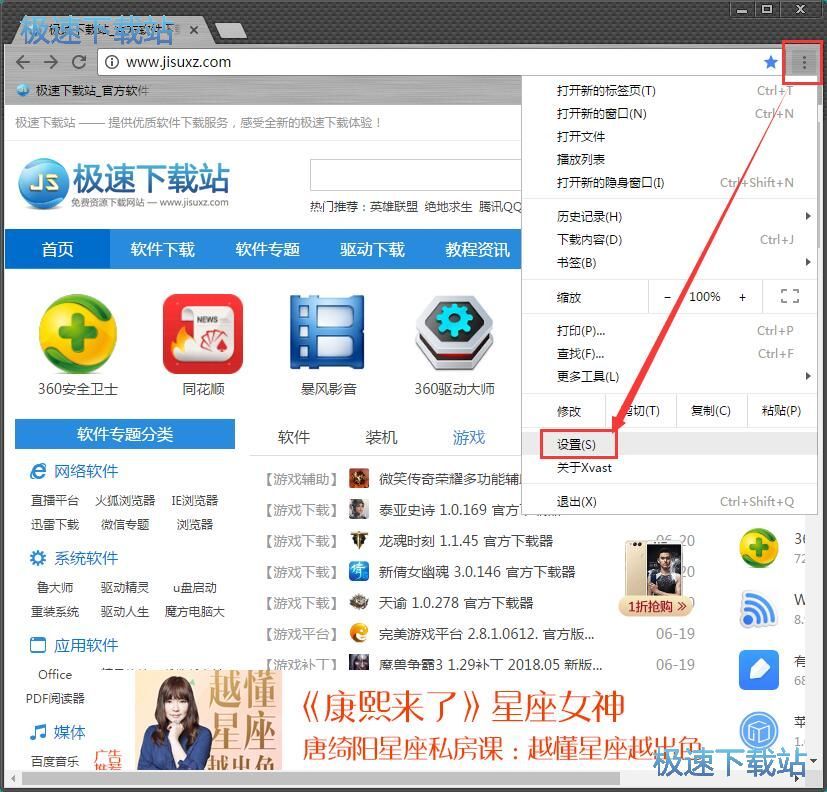827x792 pixels.
Task: Click the 完美游戏平台 thumbnail icon
Action: (359, 633)
